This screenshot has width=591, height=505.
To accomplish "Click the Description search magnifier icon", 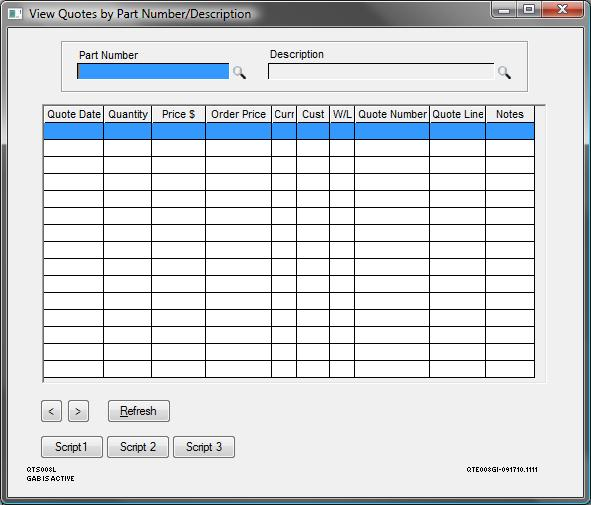I will [x=504, y=72].
